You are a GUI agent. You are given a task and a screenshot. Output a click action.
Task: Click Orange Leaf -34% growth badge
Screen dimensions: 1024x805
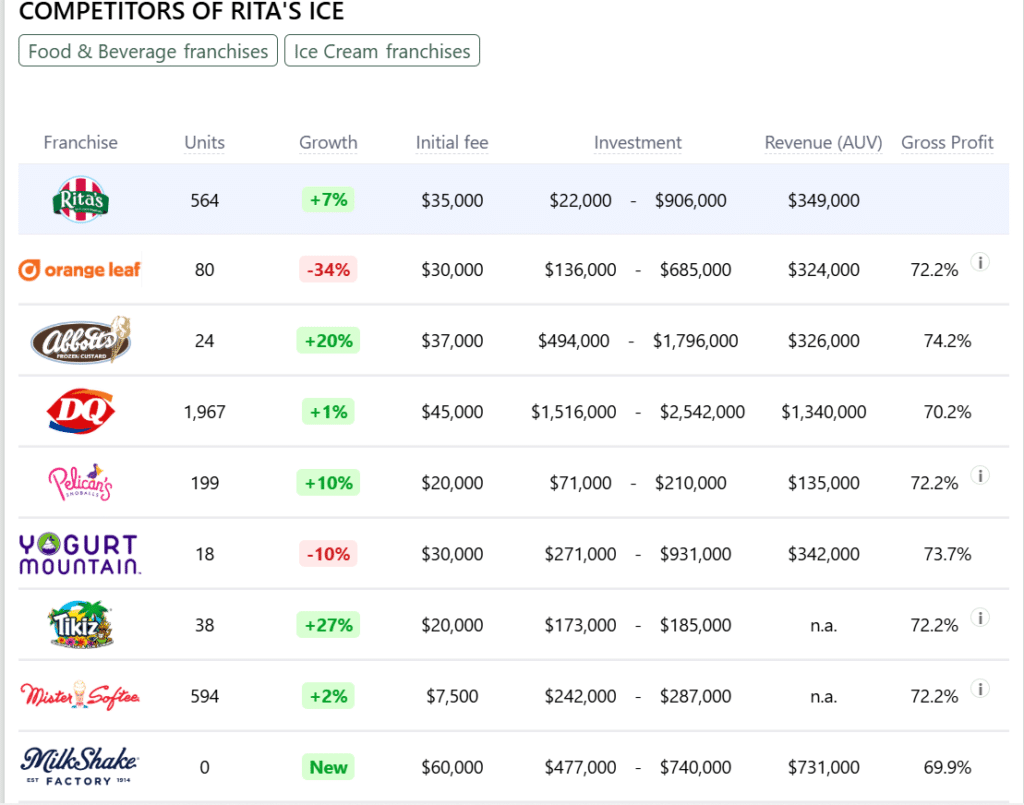click(x=328, y=270)
